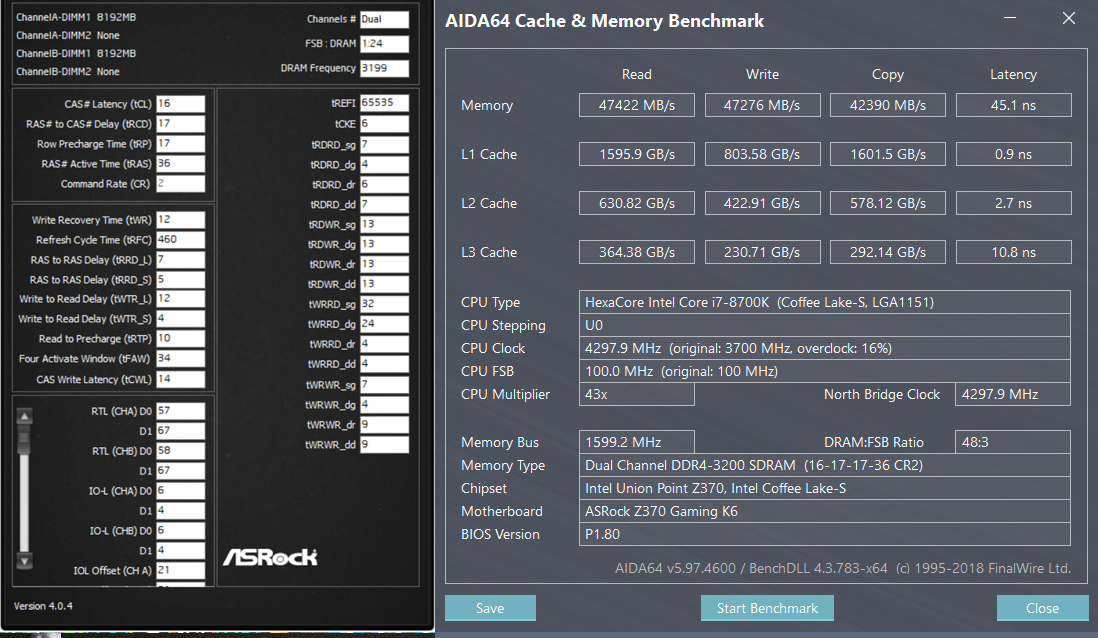
Task: Click Motherboard value ASRock Z370 Gaming K6
Action: (824, 511)
